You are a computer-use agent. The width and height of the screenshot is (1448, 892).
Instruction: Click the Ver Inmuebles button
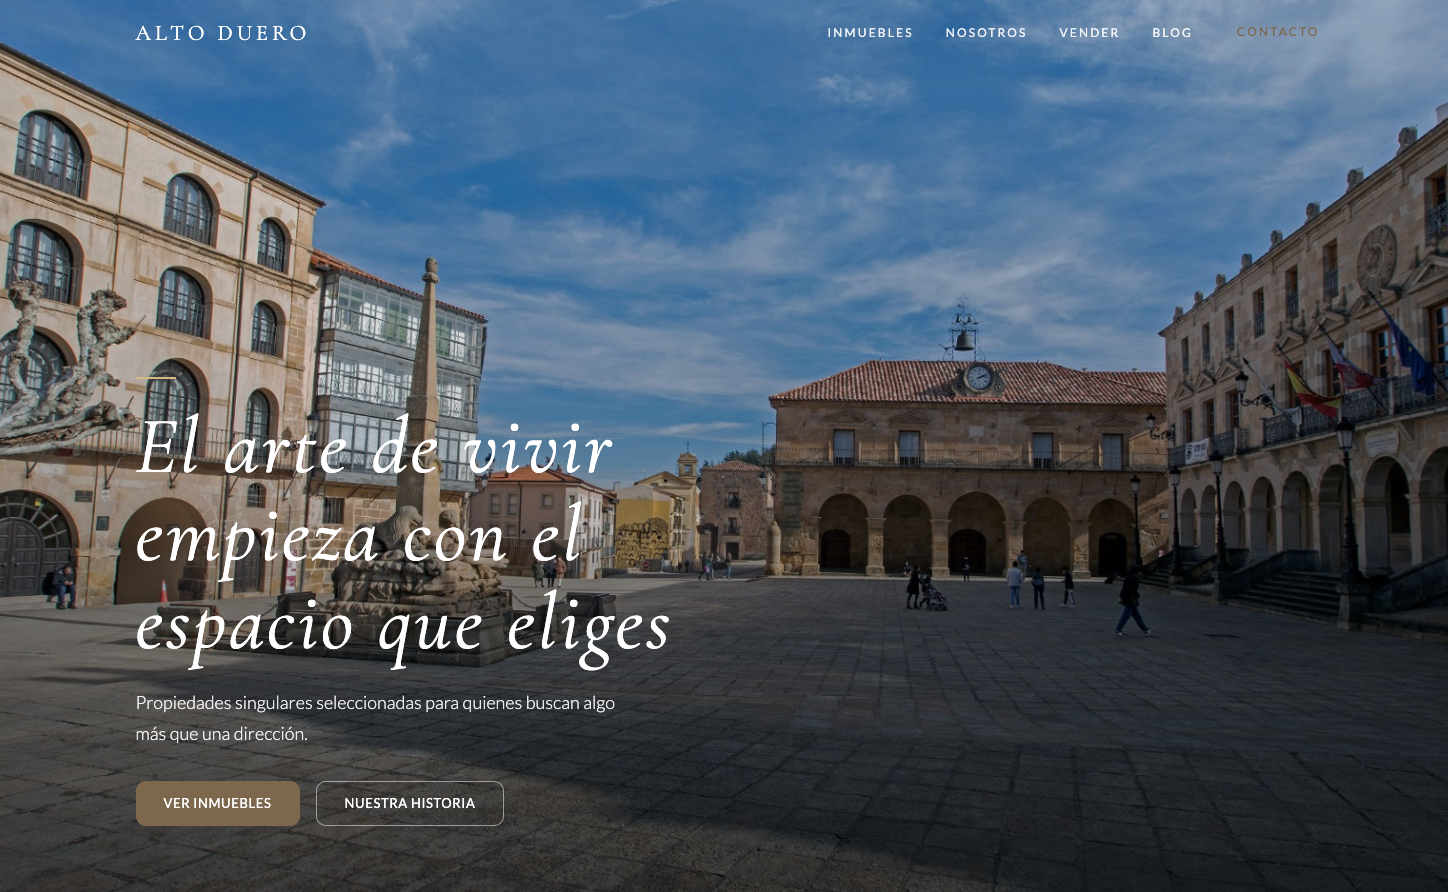pos(218,803)
